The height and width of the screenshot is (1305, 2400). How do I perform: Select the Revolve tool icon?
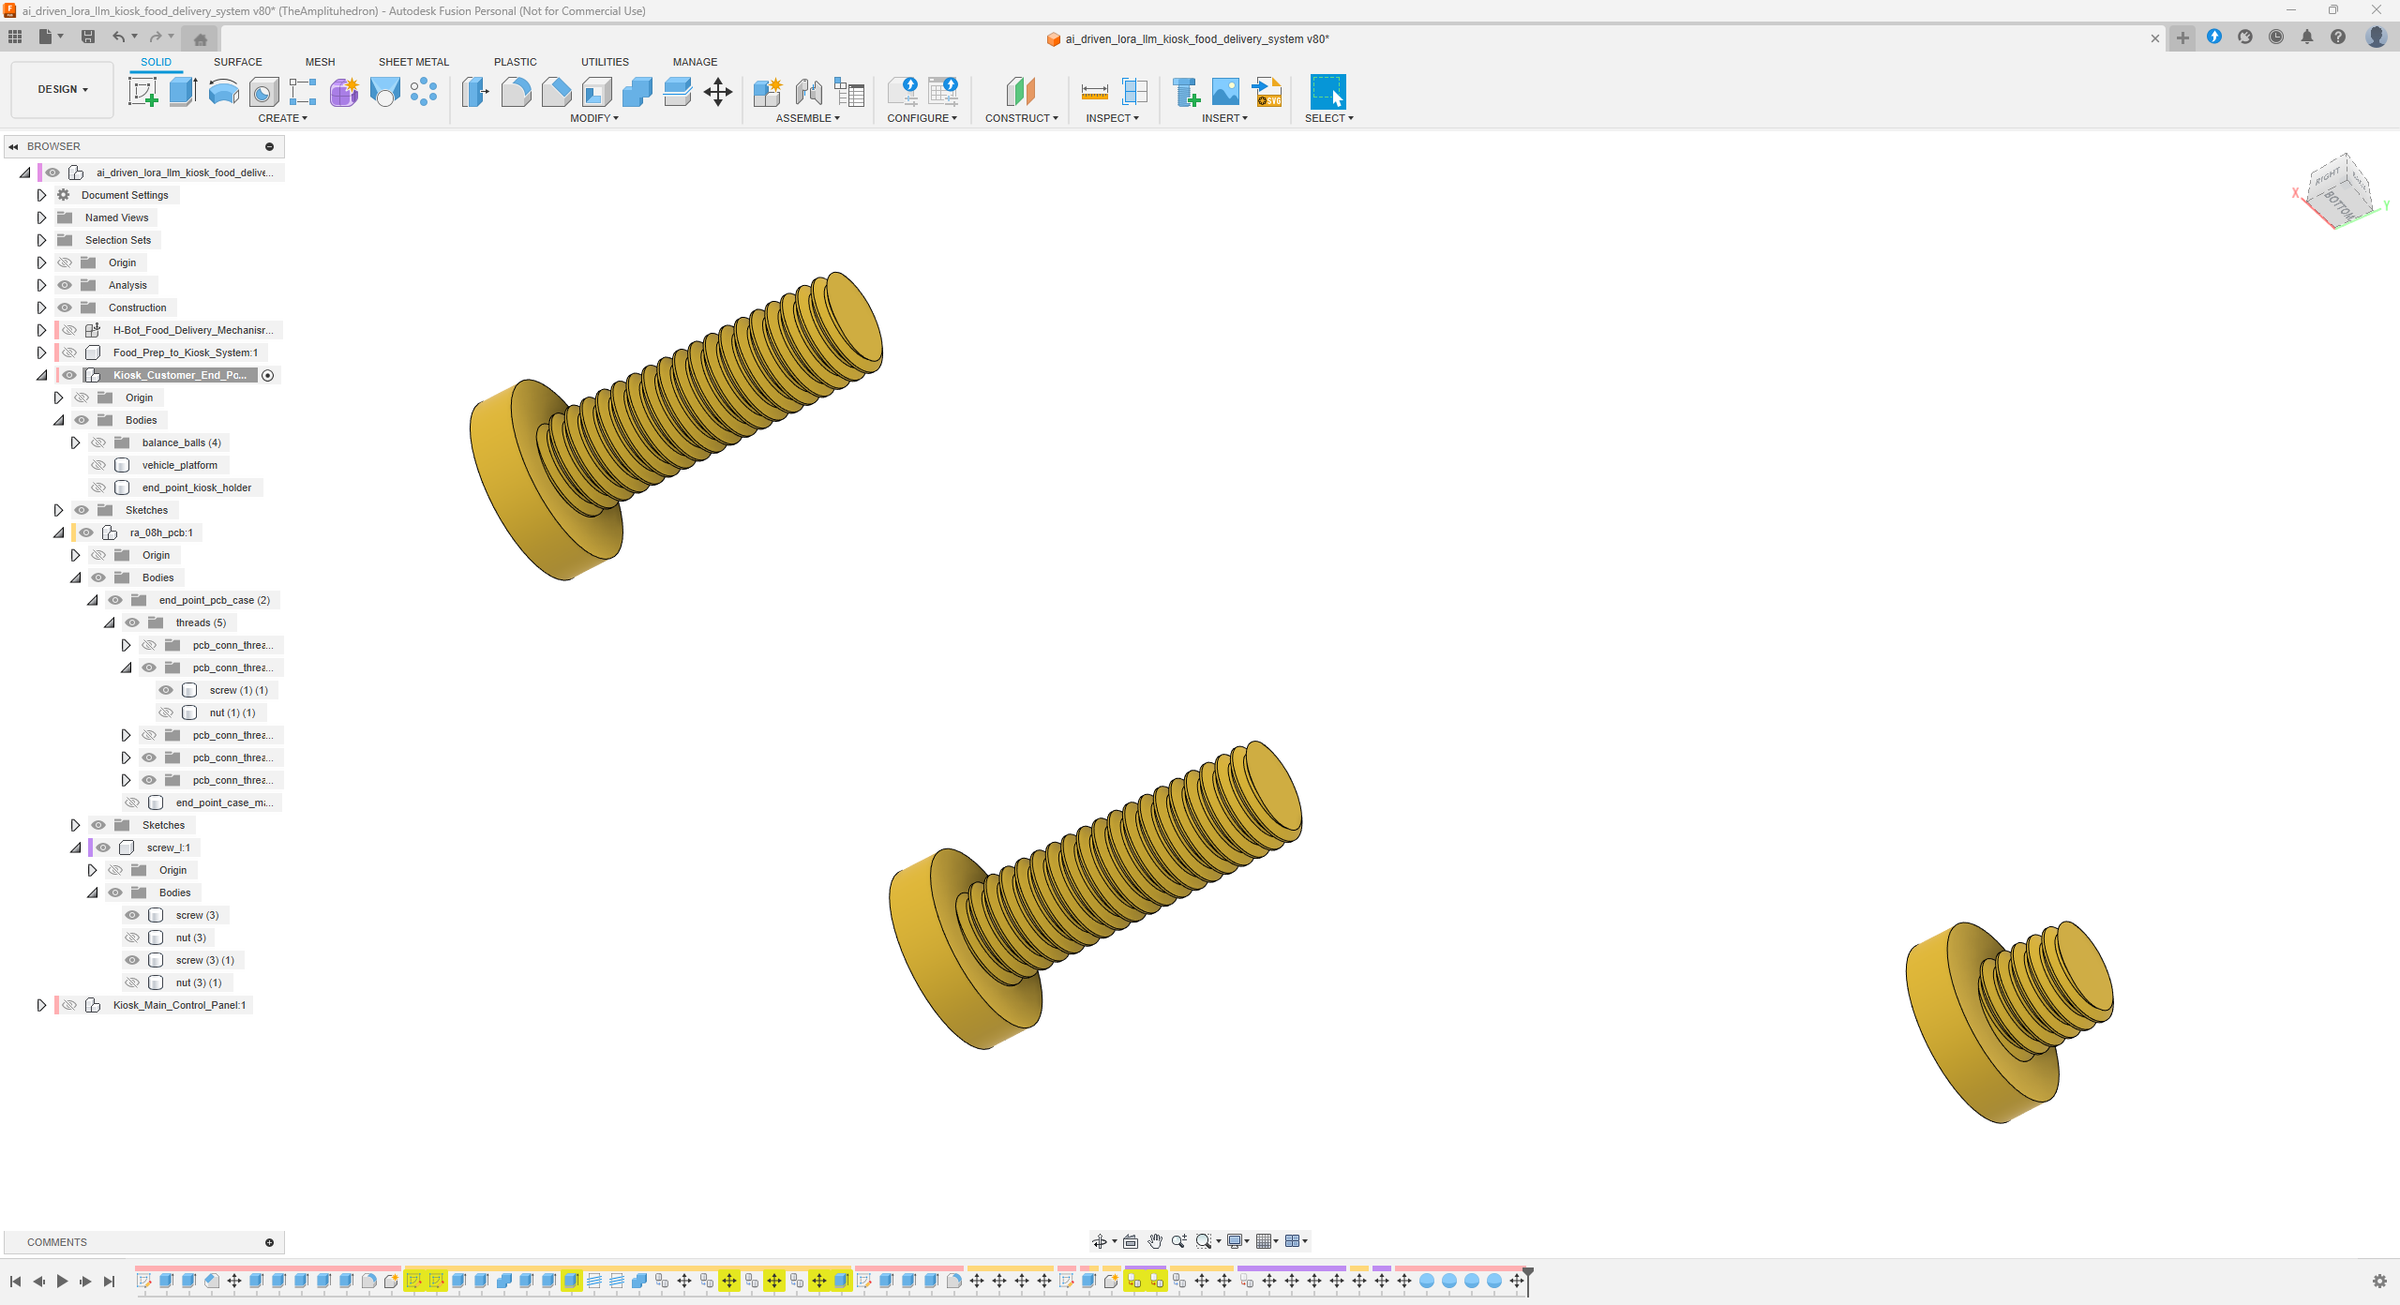(x=223, y=92)
